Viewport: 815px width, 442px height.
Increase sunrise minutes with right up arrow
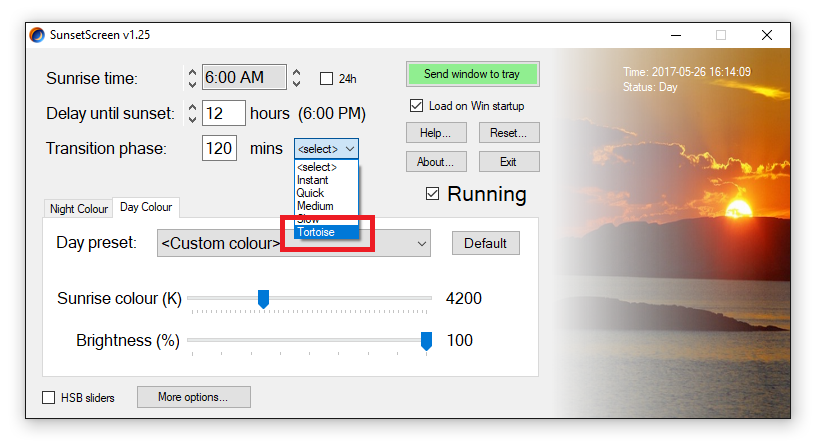296,73
